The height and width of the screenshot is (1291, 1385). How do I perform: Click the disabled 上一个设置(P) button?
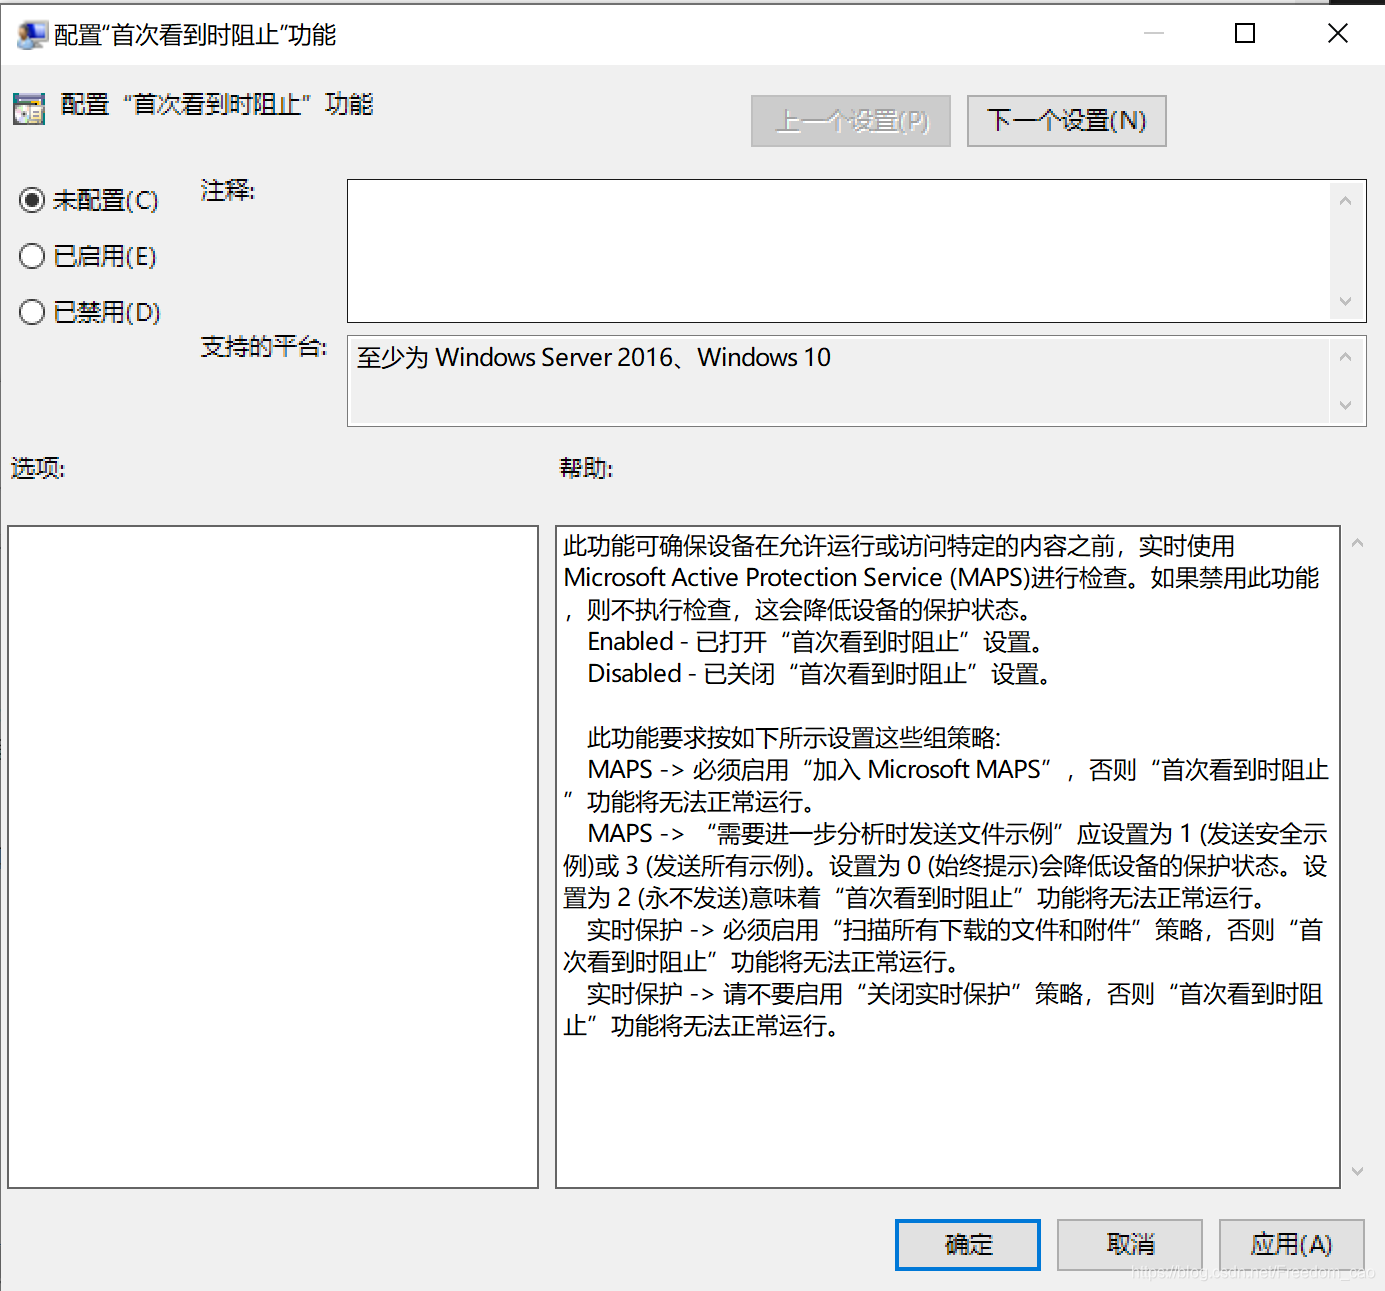[851, 121]
